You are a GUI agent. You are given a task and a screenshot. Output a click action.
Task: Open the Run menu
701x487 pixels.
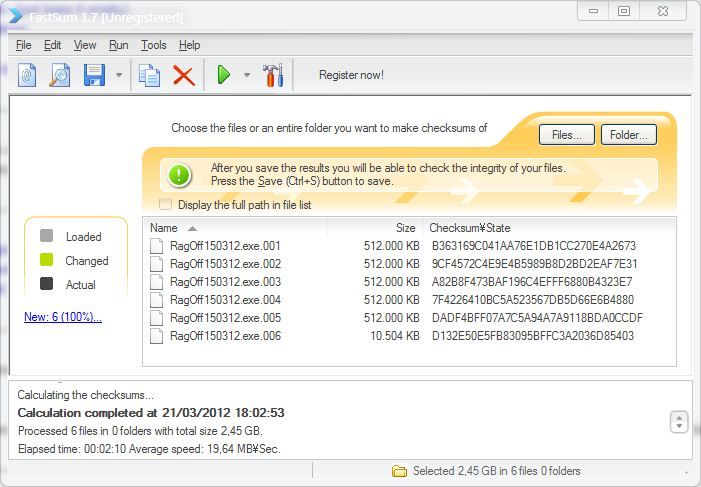pos(118,45)
